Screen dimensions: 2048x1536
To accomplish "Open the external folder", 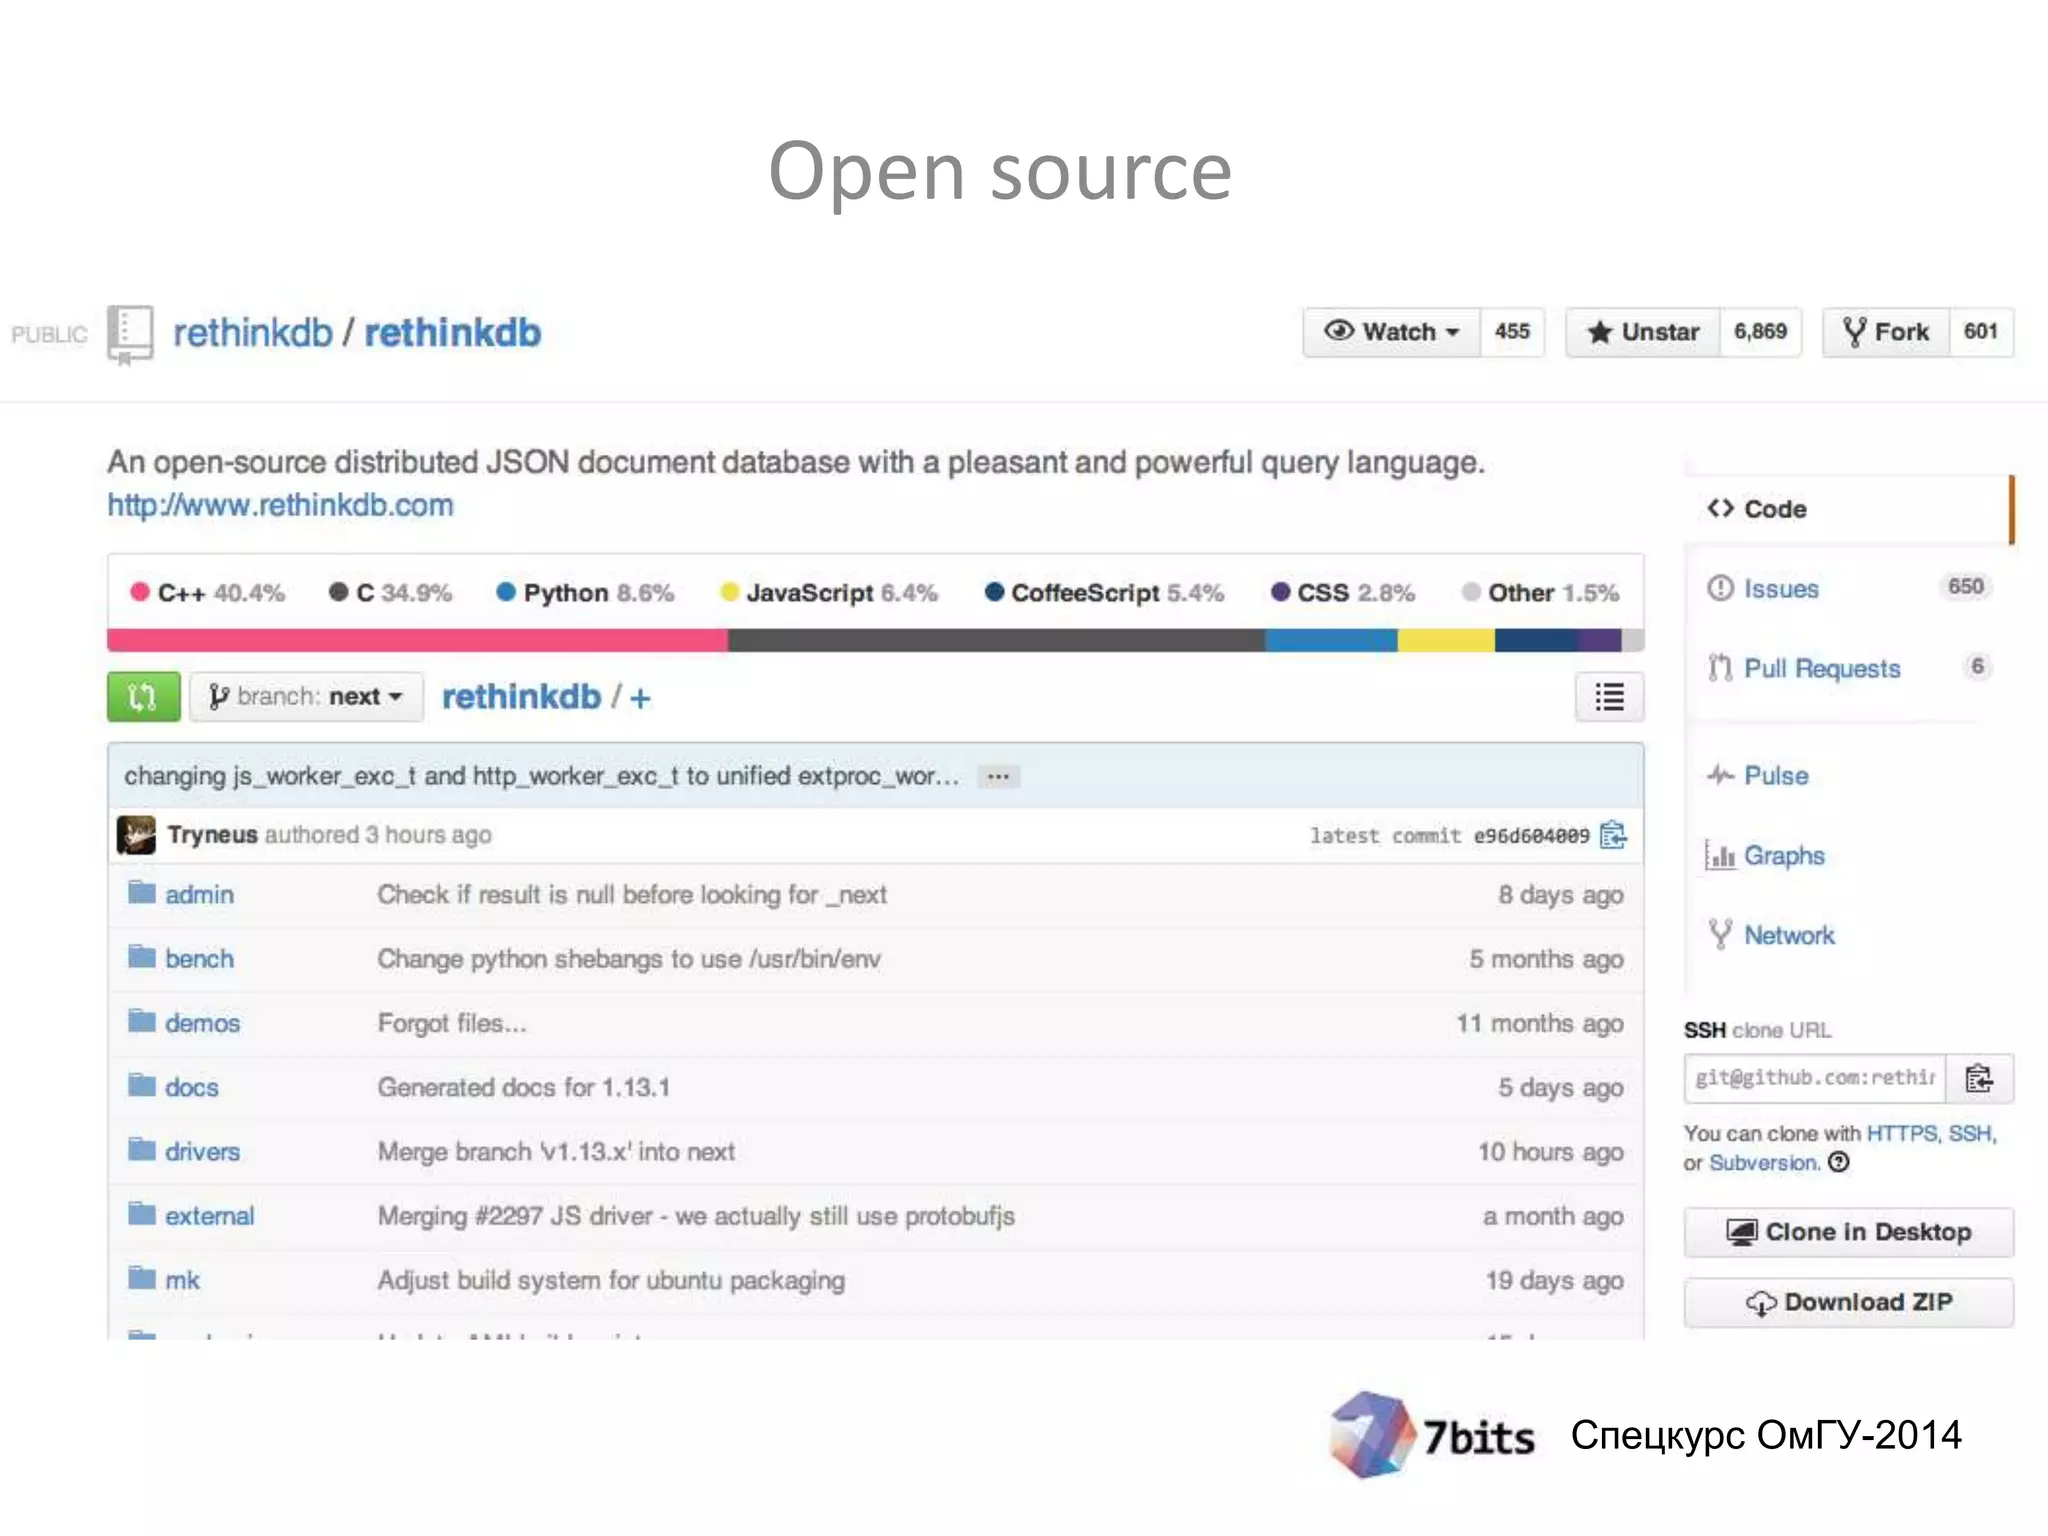I will 209,1216.
